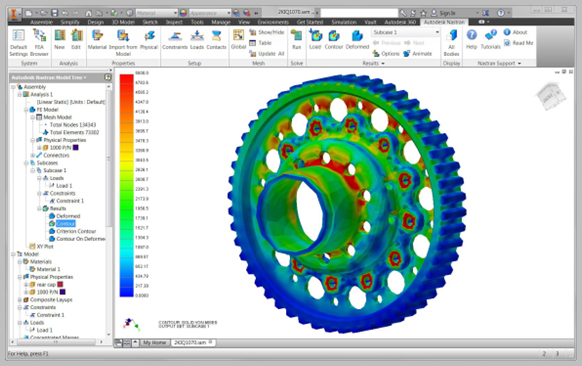Select Contour under Results
582x366 pixels.
(x=66, y=224)
